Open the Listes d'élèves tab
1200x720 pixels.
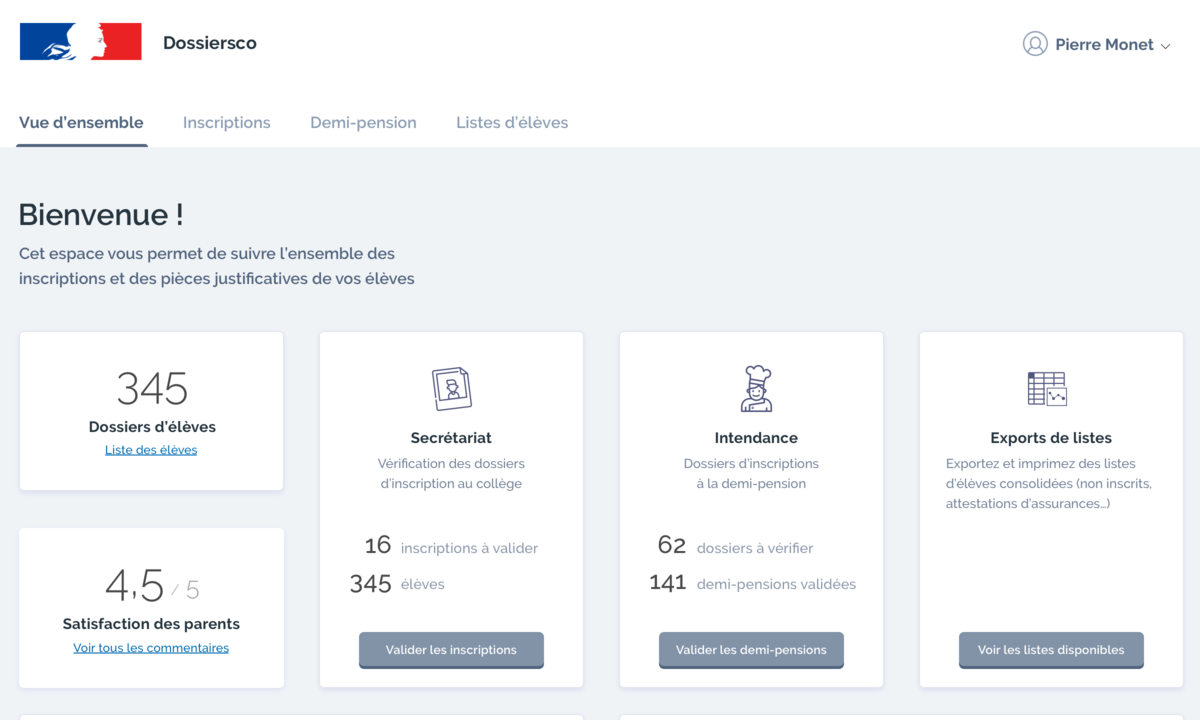pyautogui.click(x=512, y=123)
